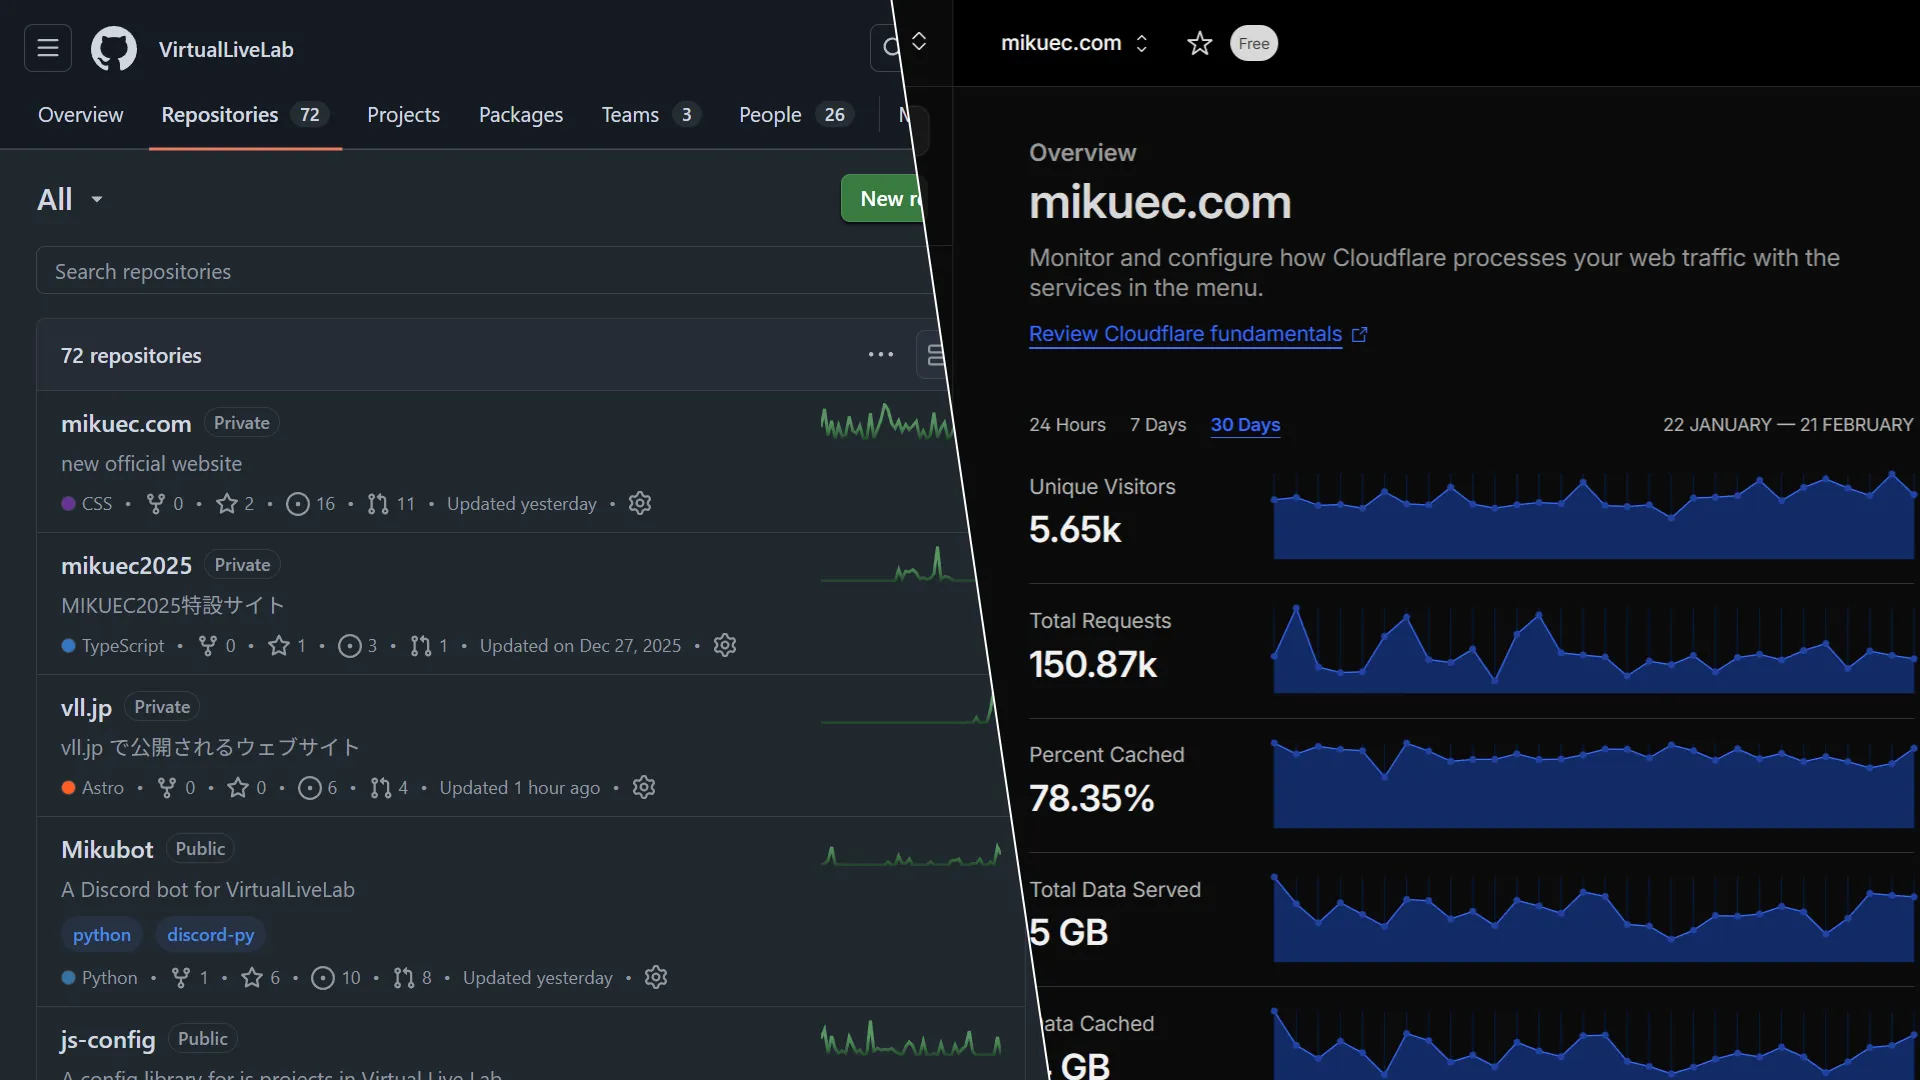Screen dimensions: 1920x1080
Task: Open settings gear for vll.jp repository
Action: pyautogui.click(x=644, y=787)
